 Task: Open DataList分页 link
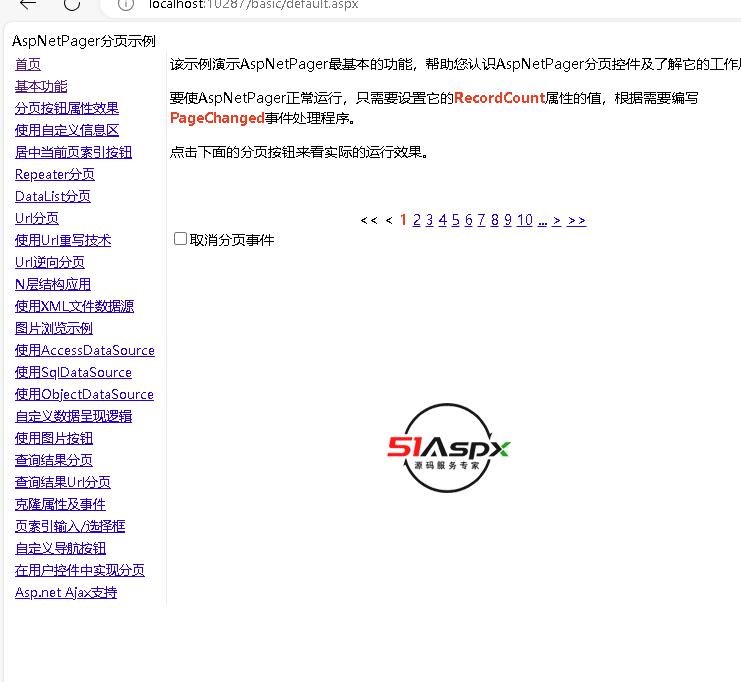point(53,196)
